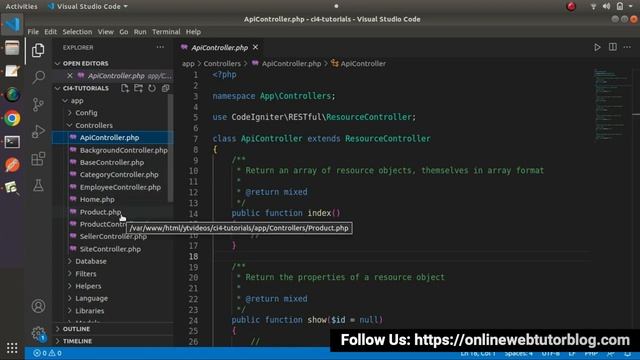This screenshot has width=640, height=360.
Task: Refresh the explorer tree
Action: 152,88
